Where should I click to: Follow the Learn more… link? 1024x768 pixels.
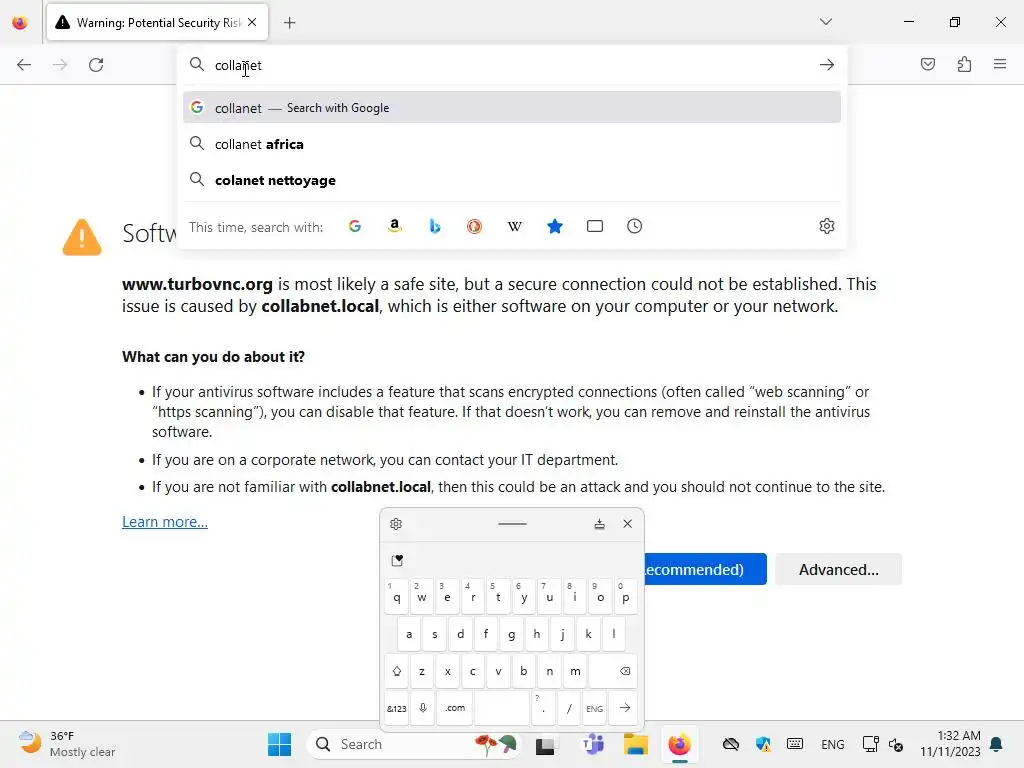pyautogui.click(x=165, y=522)
